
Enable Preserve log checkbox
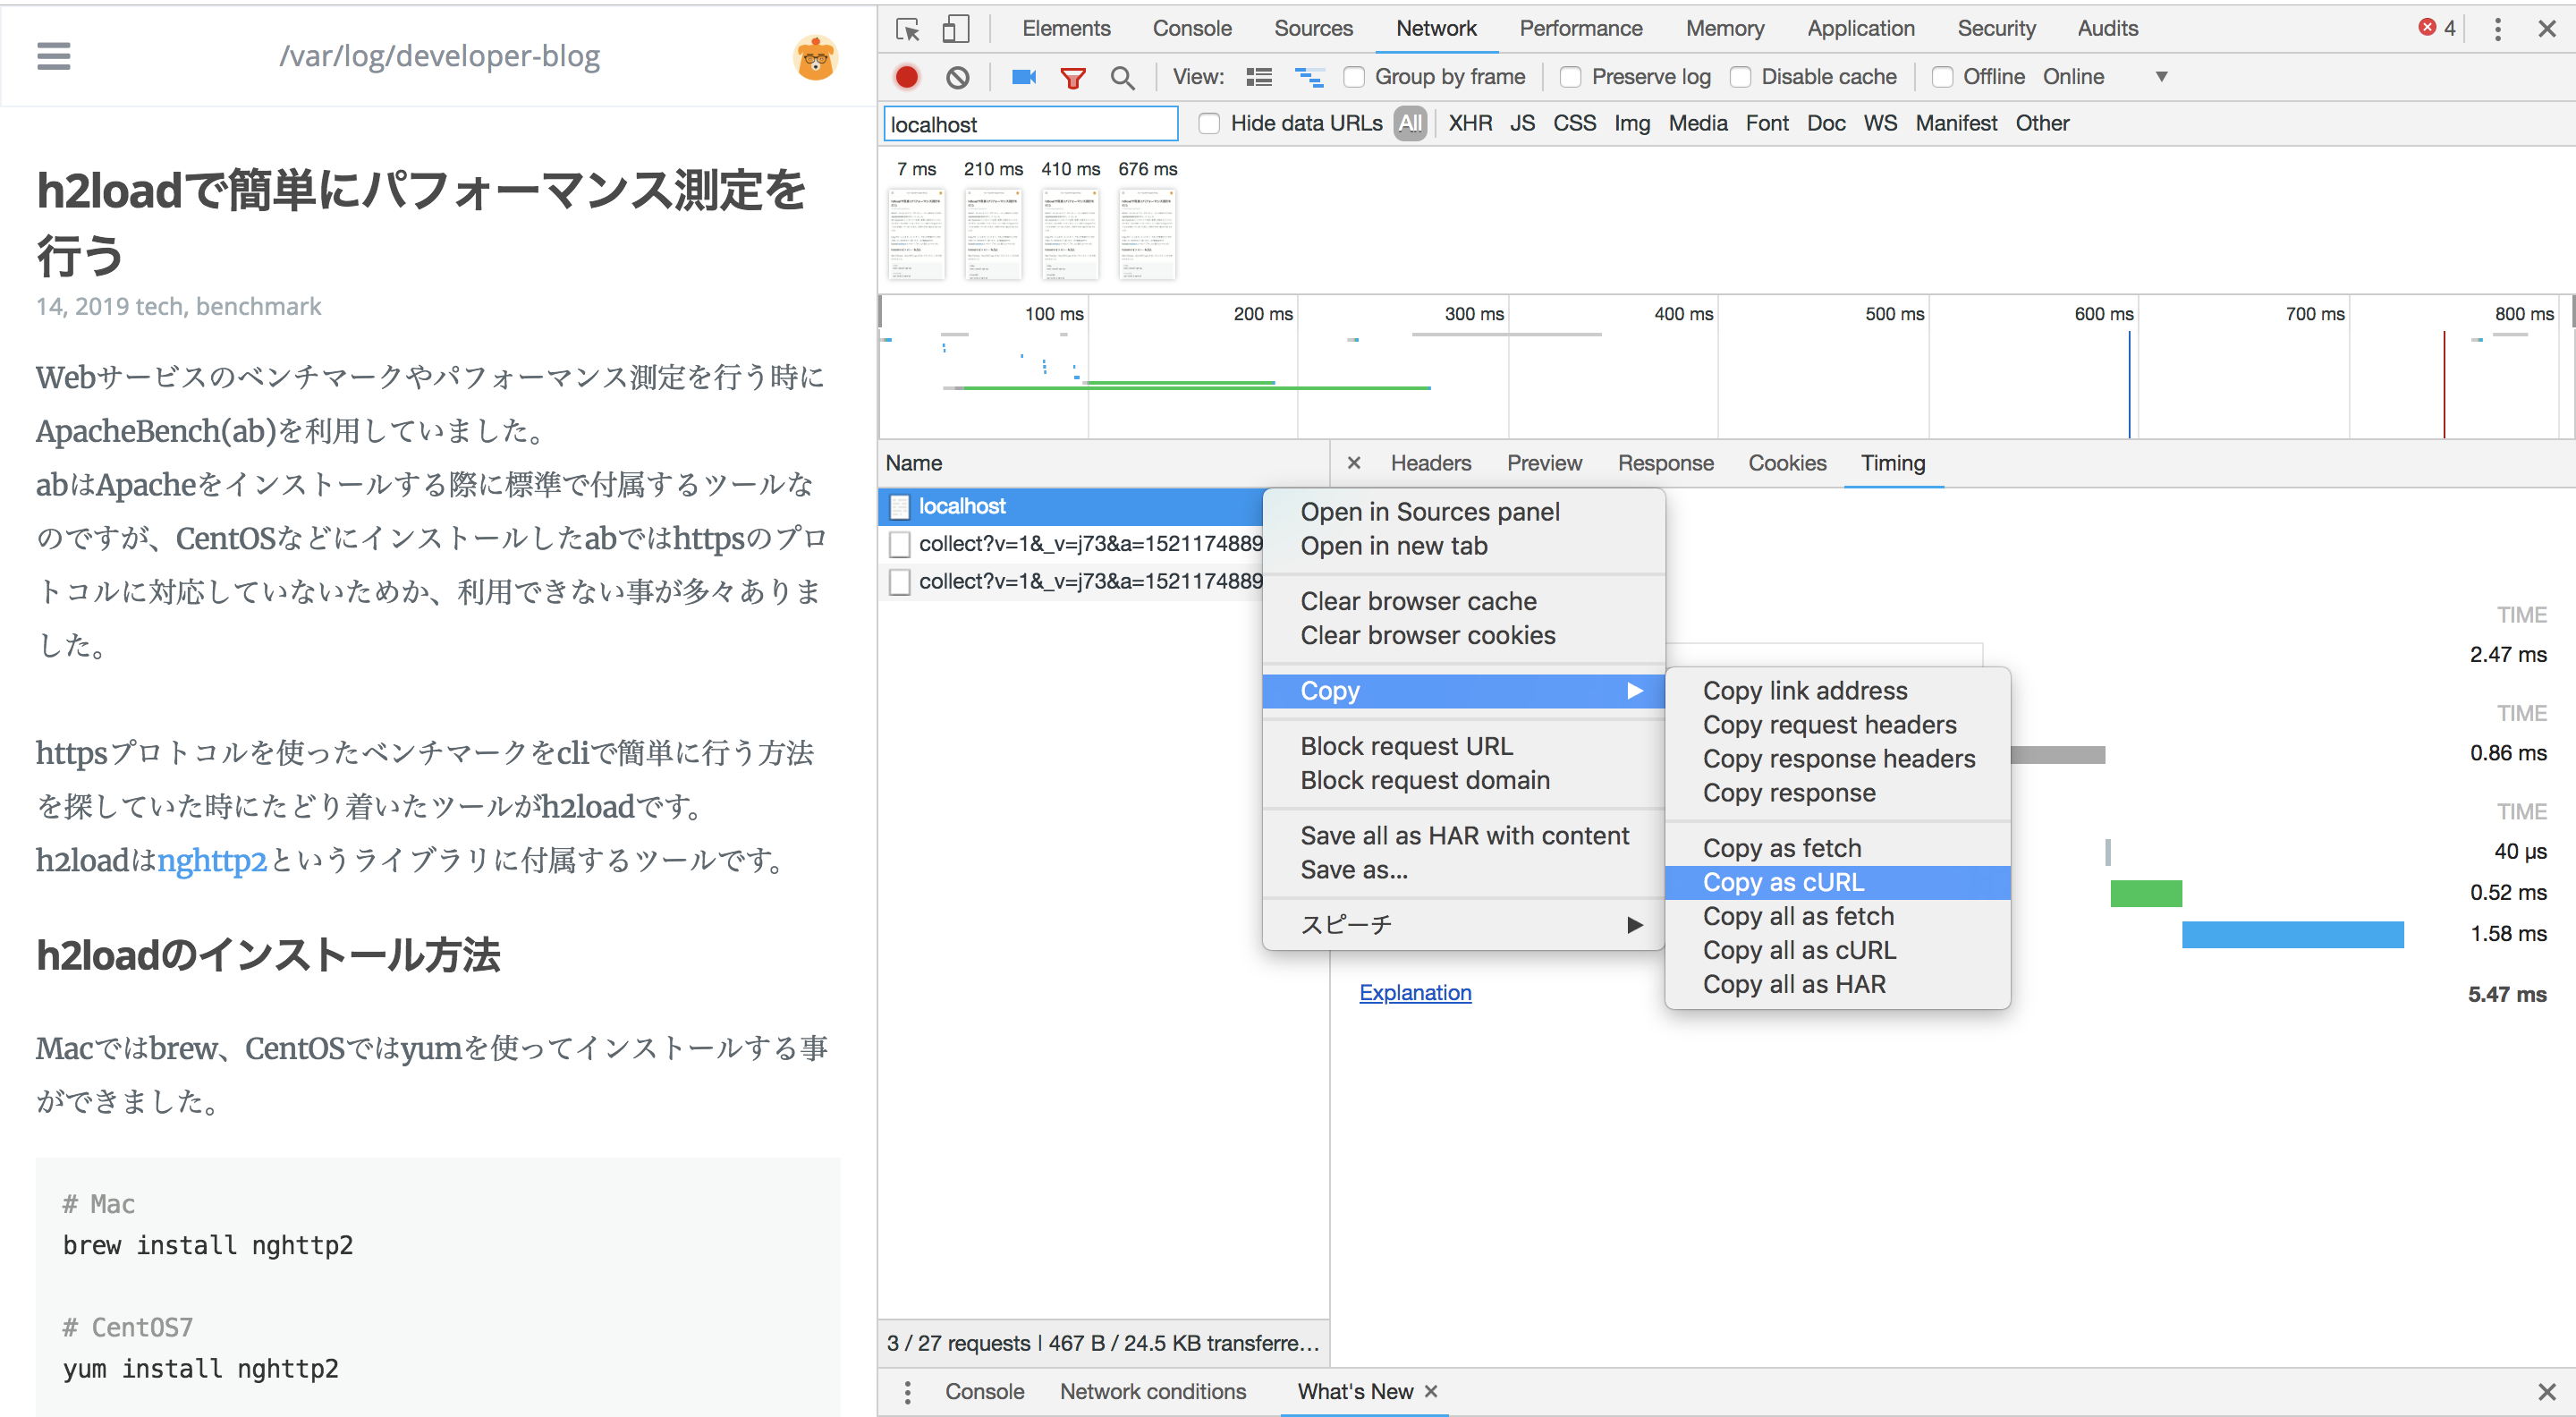point(1570,77)
